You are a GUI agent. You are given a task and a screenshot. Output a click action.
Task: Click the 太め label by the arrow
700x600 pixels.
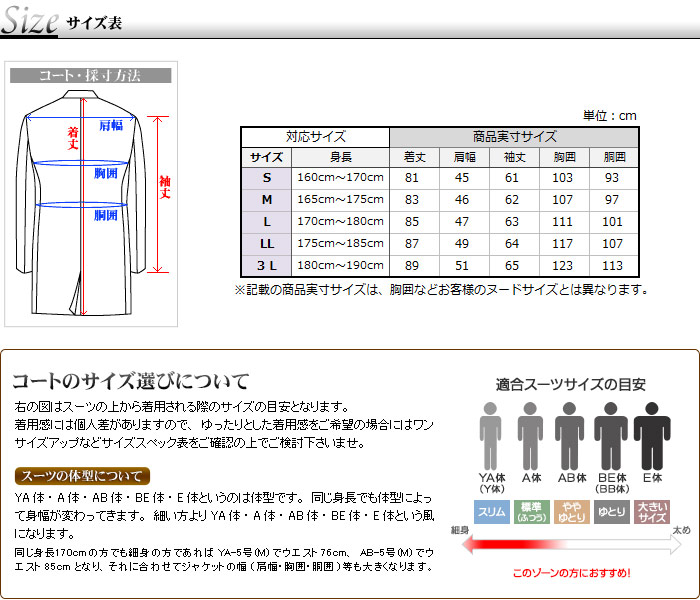(682, 530)
